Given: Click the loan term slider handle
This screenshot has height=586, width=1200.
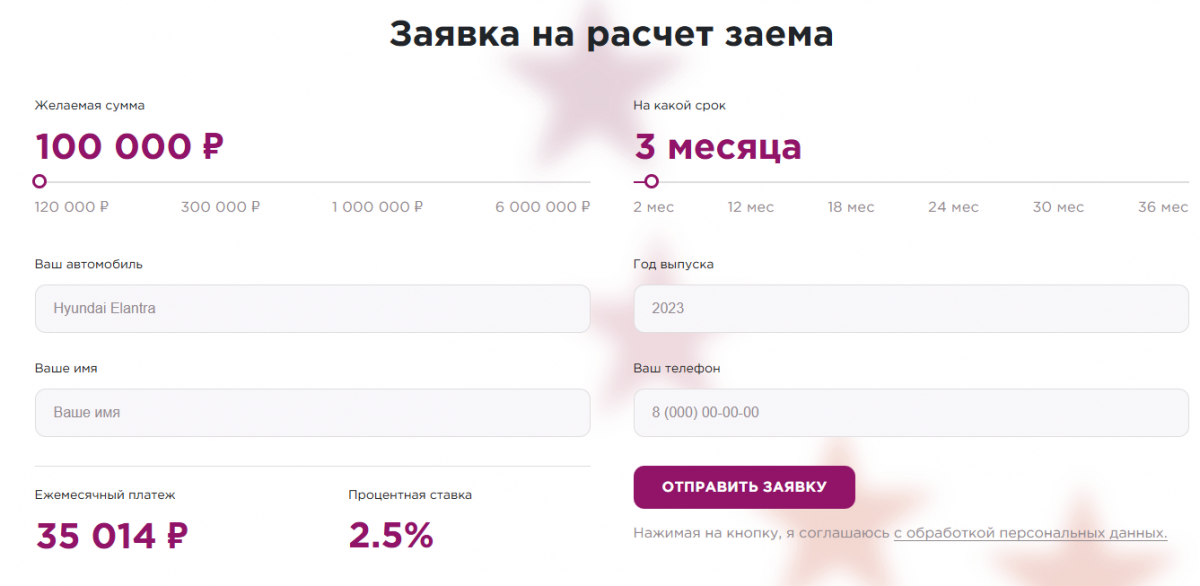Looking at the screenshot, I should click(651, 181).
